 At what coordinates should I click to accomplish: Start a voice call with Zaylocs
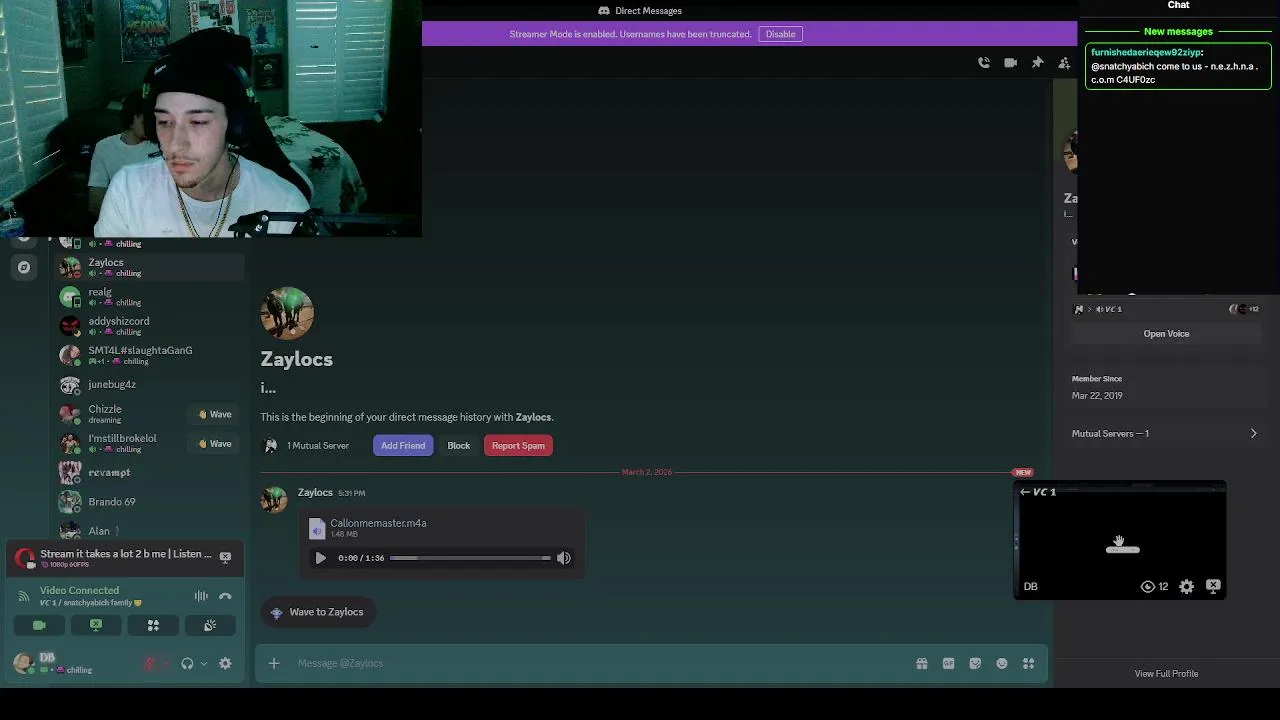tap(984, 63)
